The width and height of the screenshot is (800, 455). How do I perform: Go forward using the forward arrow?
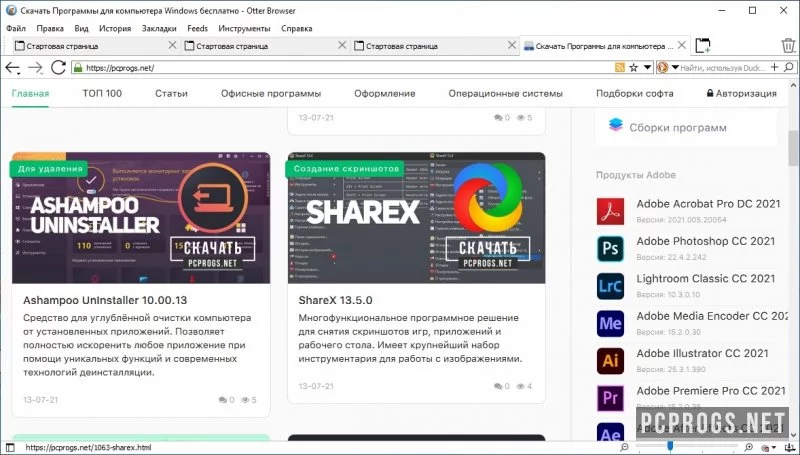point(35,67)
